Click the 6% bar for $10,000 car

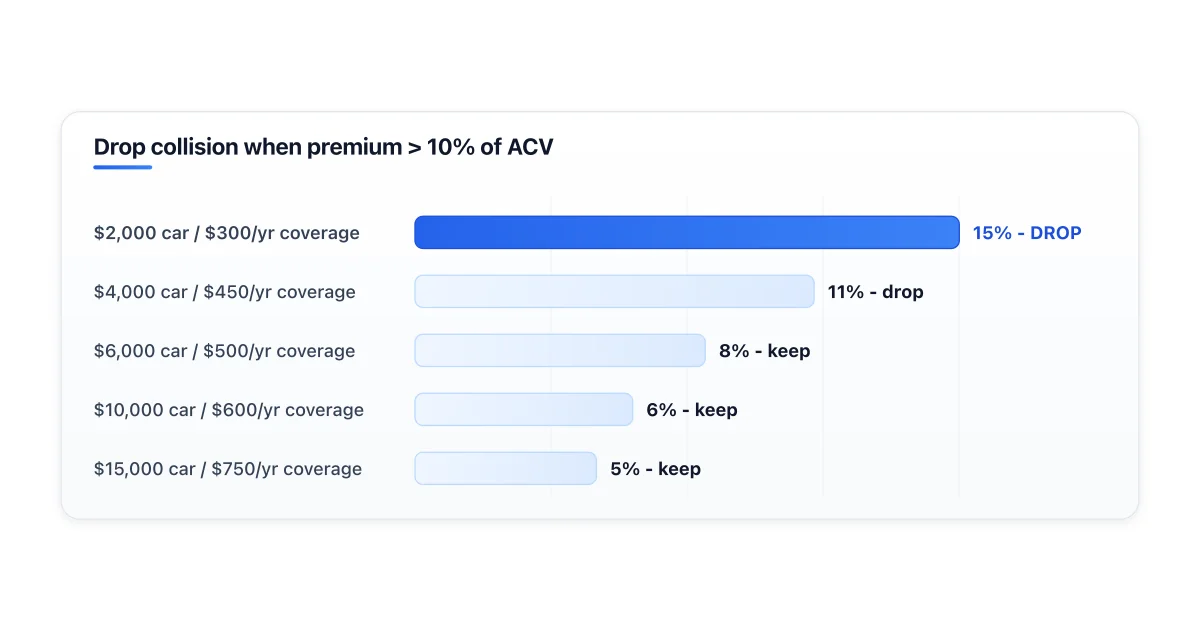pyautogui.click(x=524, y=409)
